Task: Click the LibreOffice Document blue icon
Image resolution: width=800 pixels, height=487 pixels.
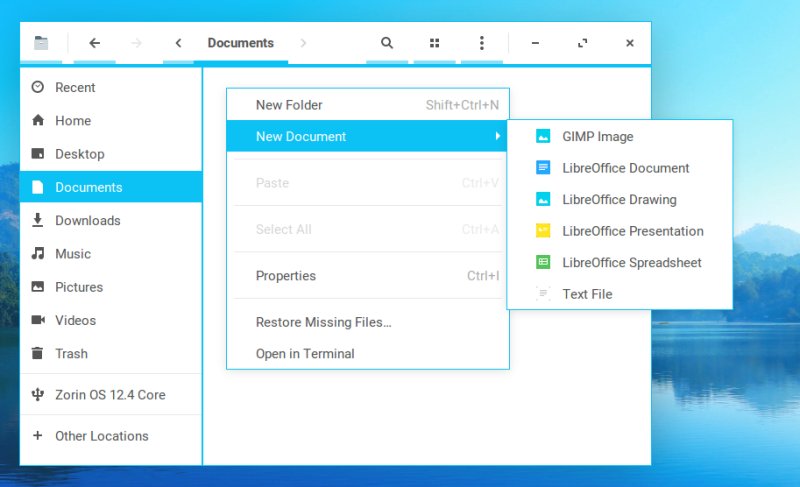Action: (x=543, y=167)
